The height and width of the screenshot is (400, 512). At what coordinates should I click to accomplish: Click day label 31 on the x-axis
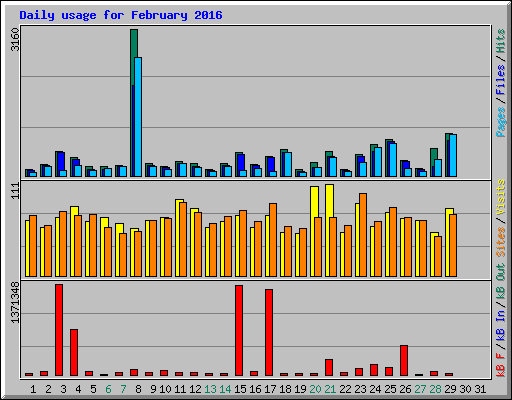[x=480, y=389]
